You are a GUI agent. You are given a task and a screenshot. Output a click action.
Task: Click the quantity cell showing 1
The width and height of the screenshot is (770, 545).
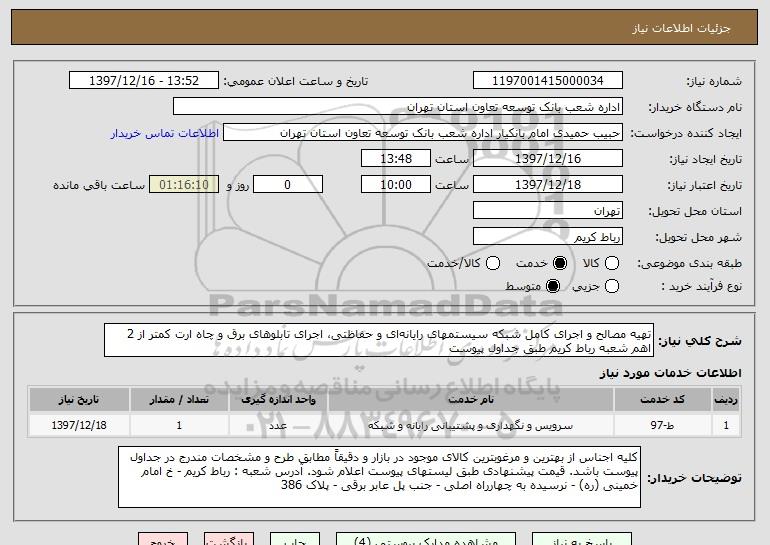coord(179,425)
